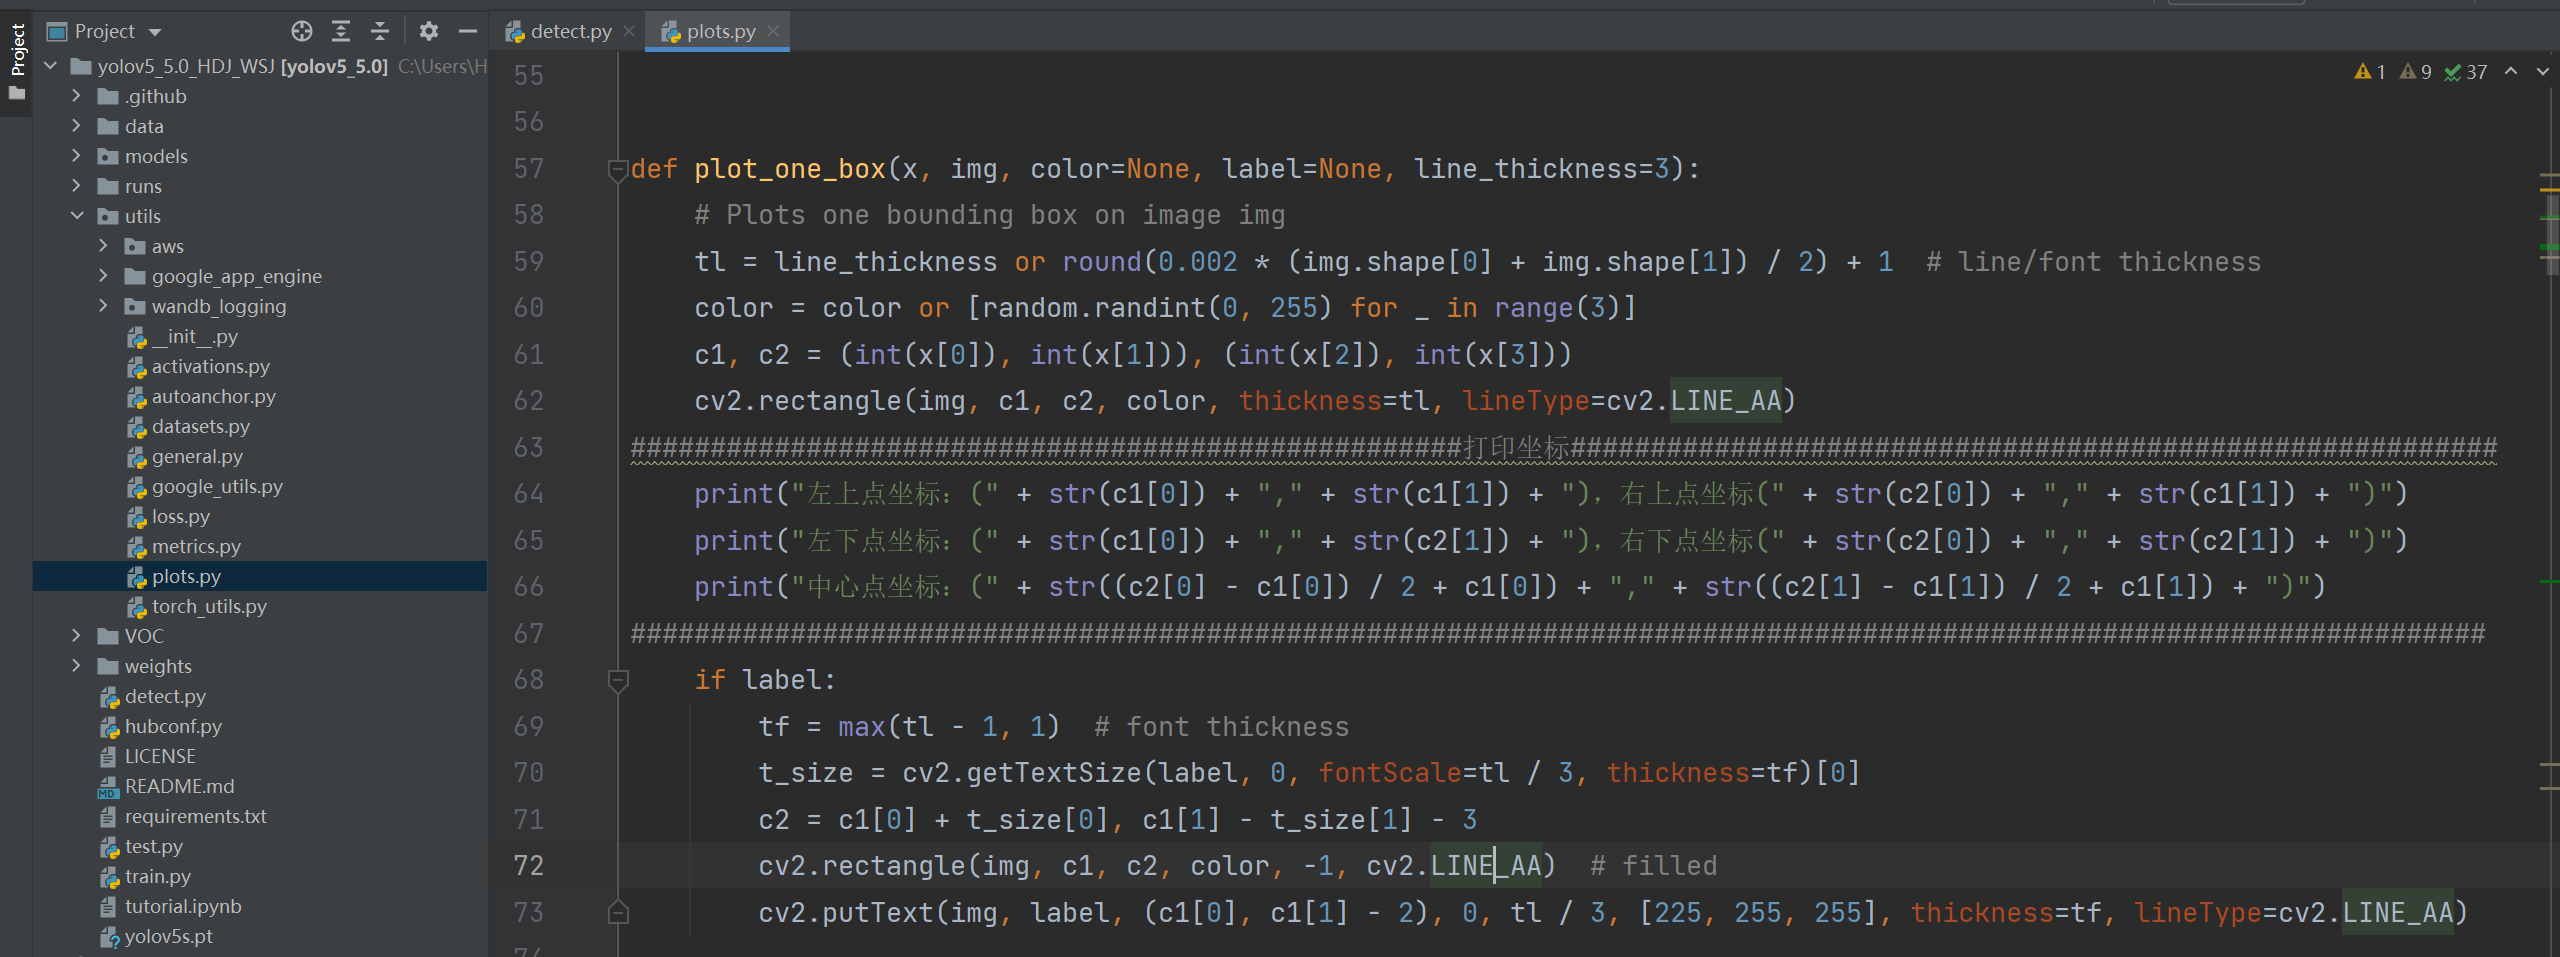2560x957 pixels.
Task: Expand the weights folder
Action: tap(77, 666)
